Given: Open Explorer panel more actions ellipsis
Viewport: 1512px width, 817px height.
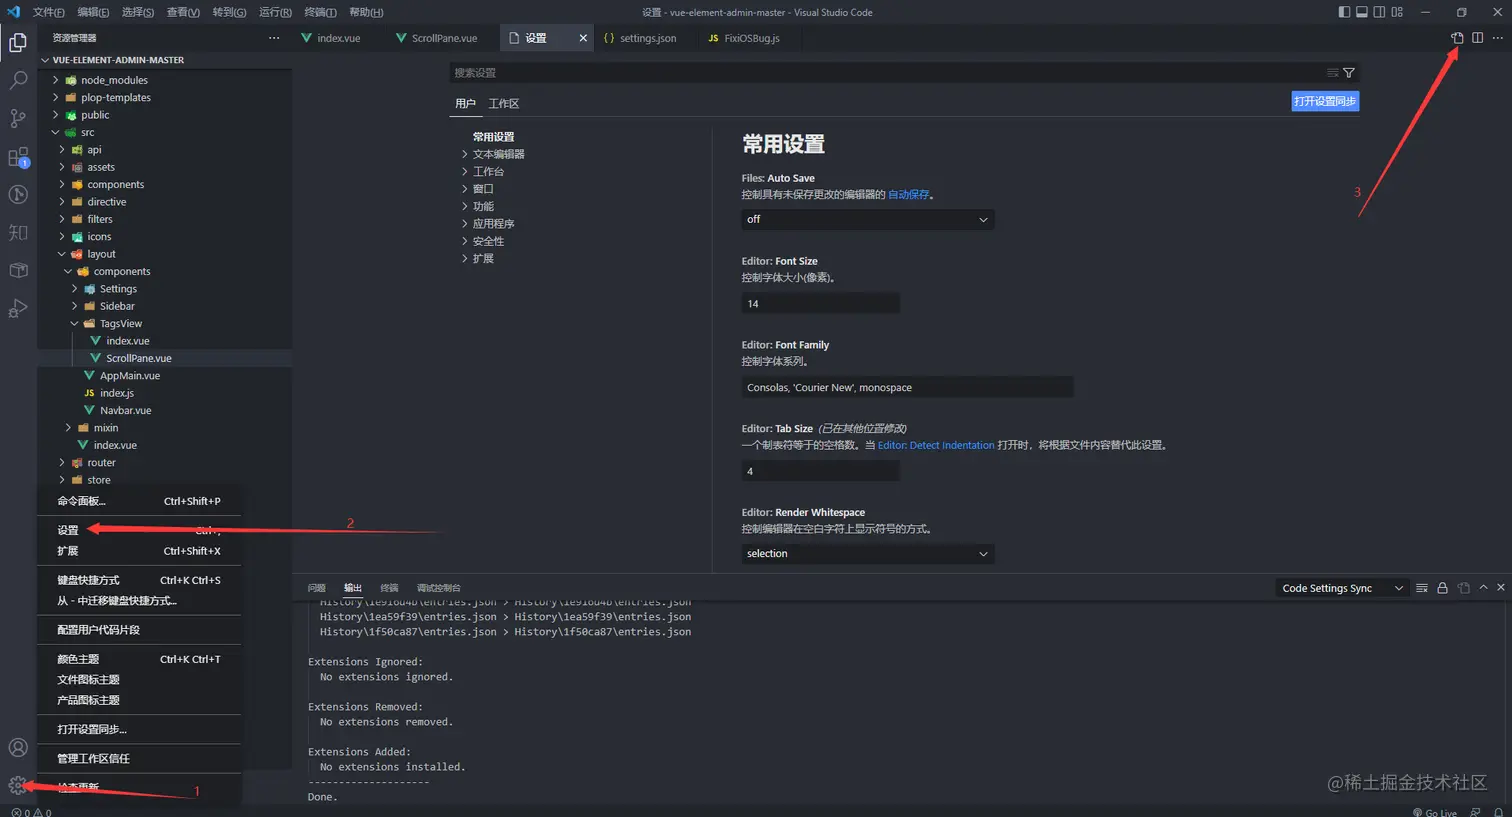Looking at the screenshot, I should pyautogui.click(x=274, y=38).
